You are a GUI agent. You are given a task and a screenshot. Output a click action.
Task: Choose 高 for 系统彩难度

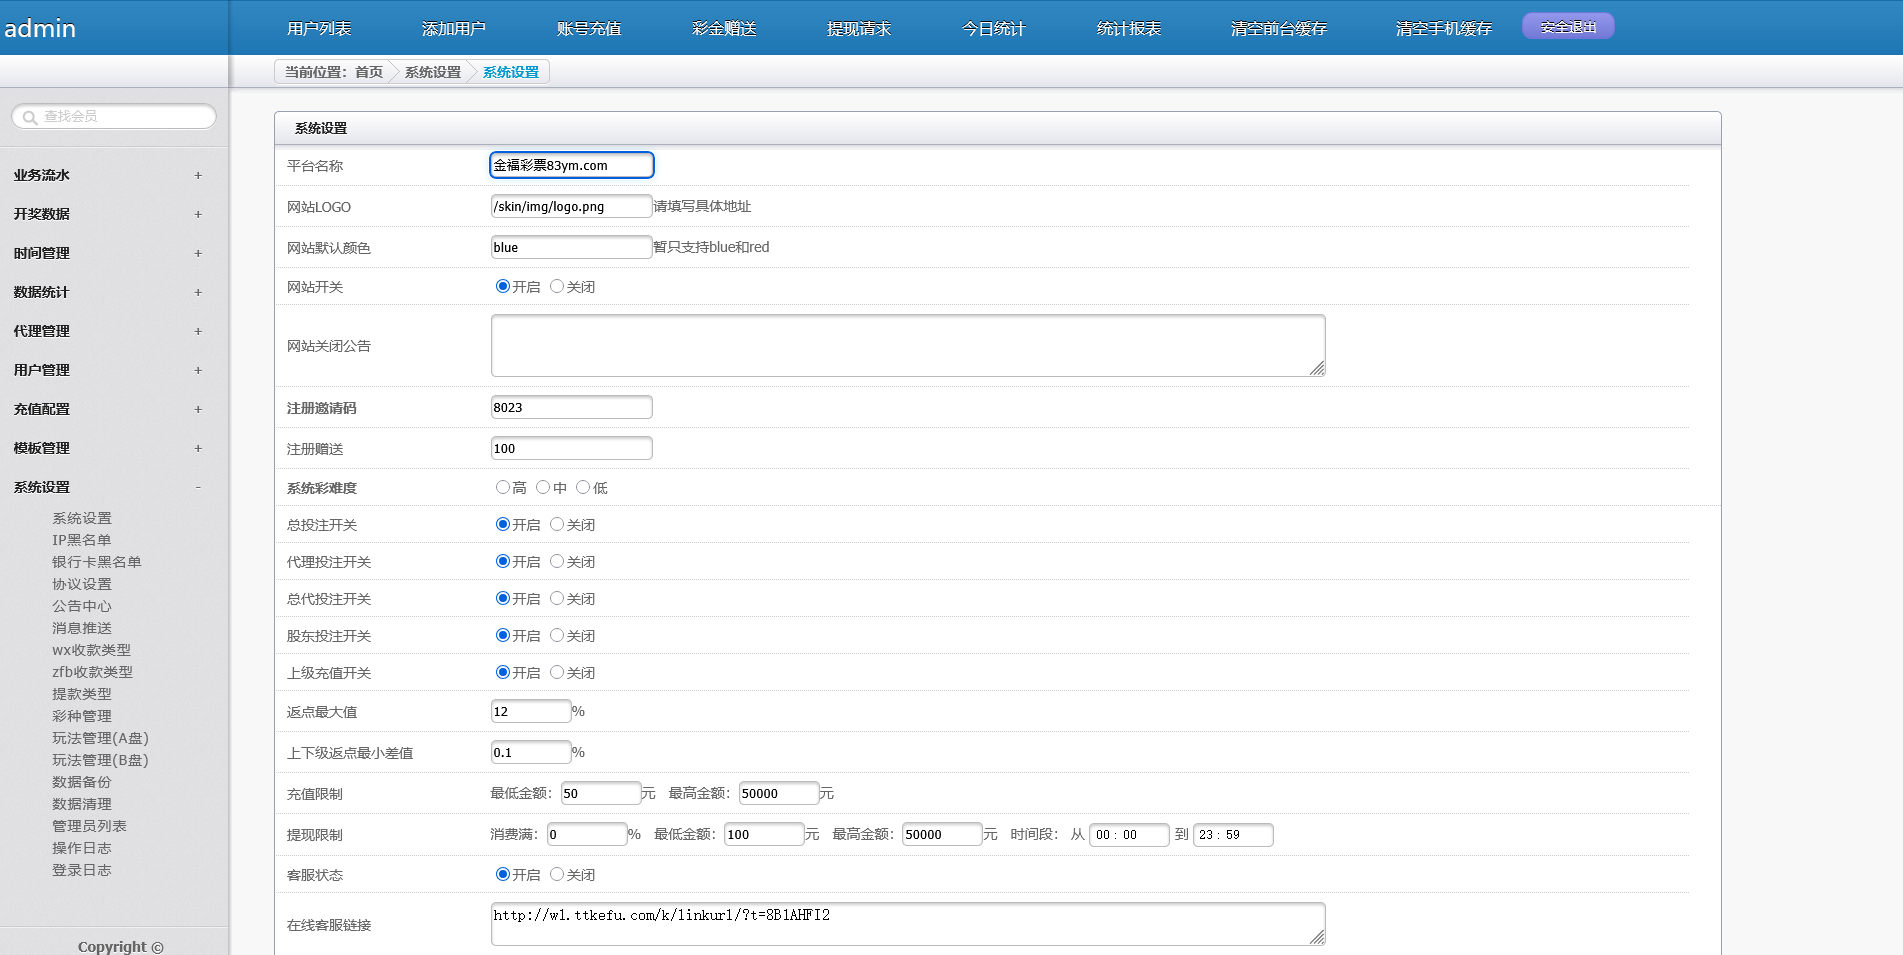(502, 488)
